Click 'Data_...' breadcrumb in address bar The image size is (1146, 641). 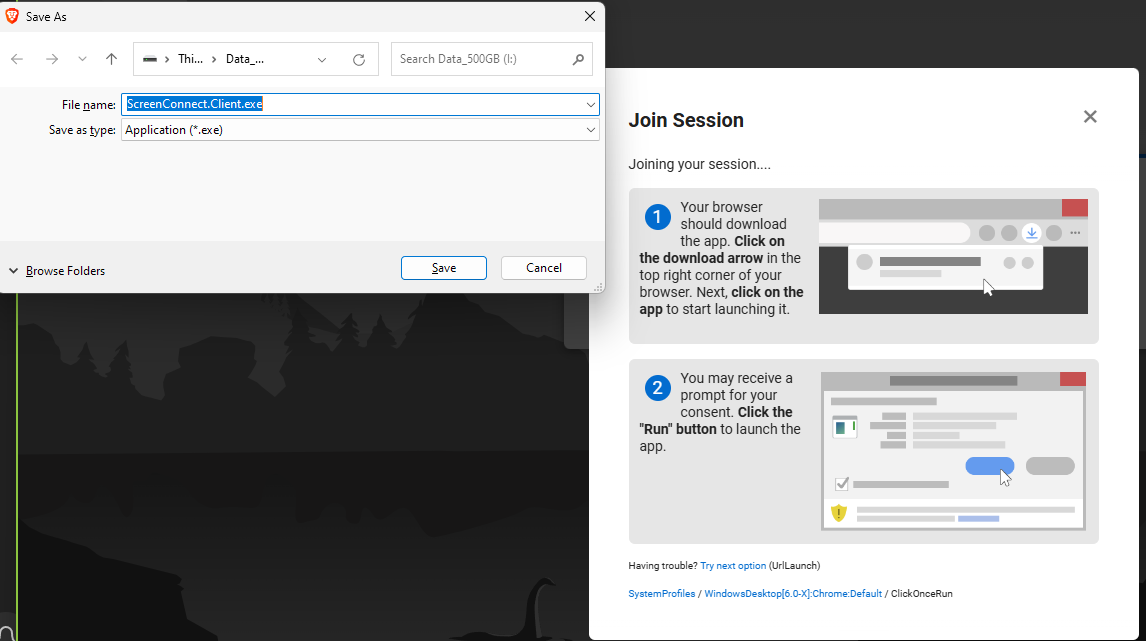coord(245,59)
